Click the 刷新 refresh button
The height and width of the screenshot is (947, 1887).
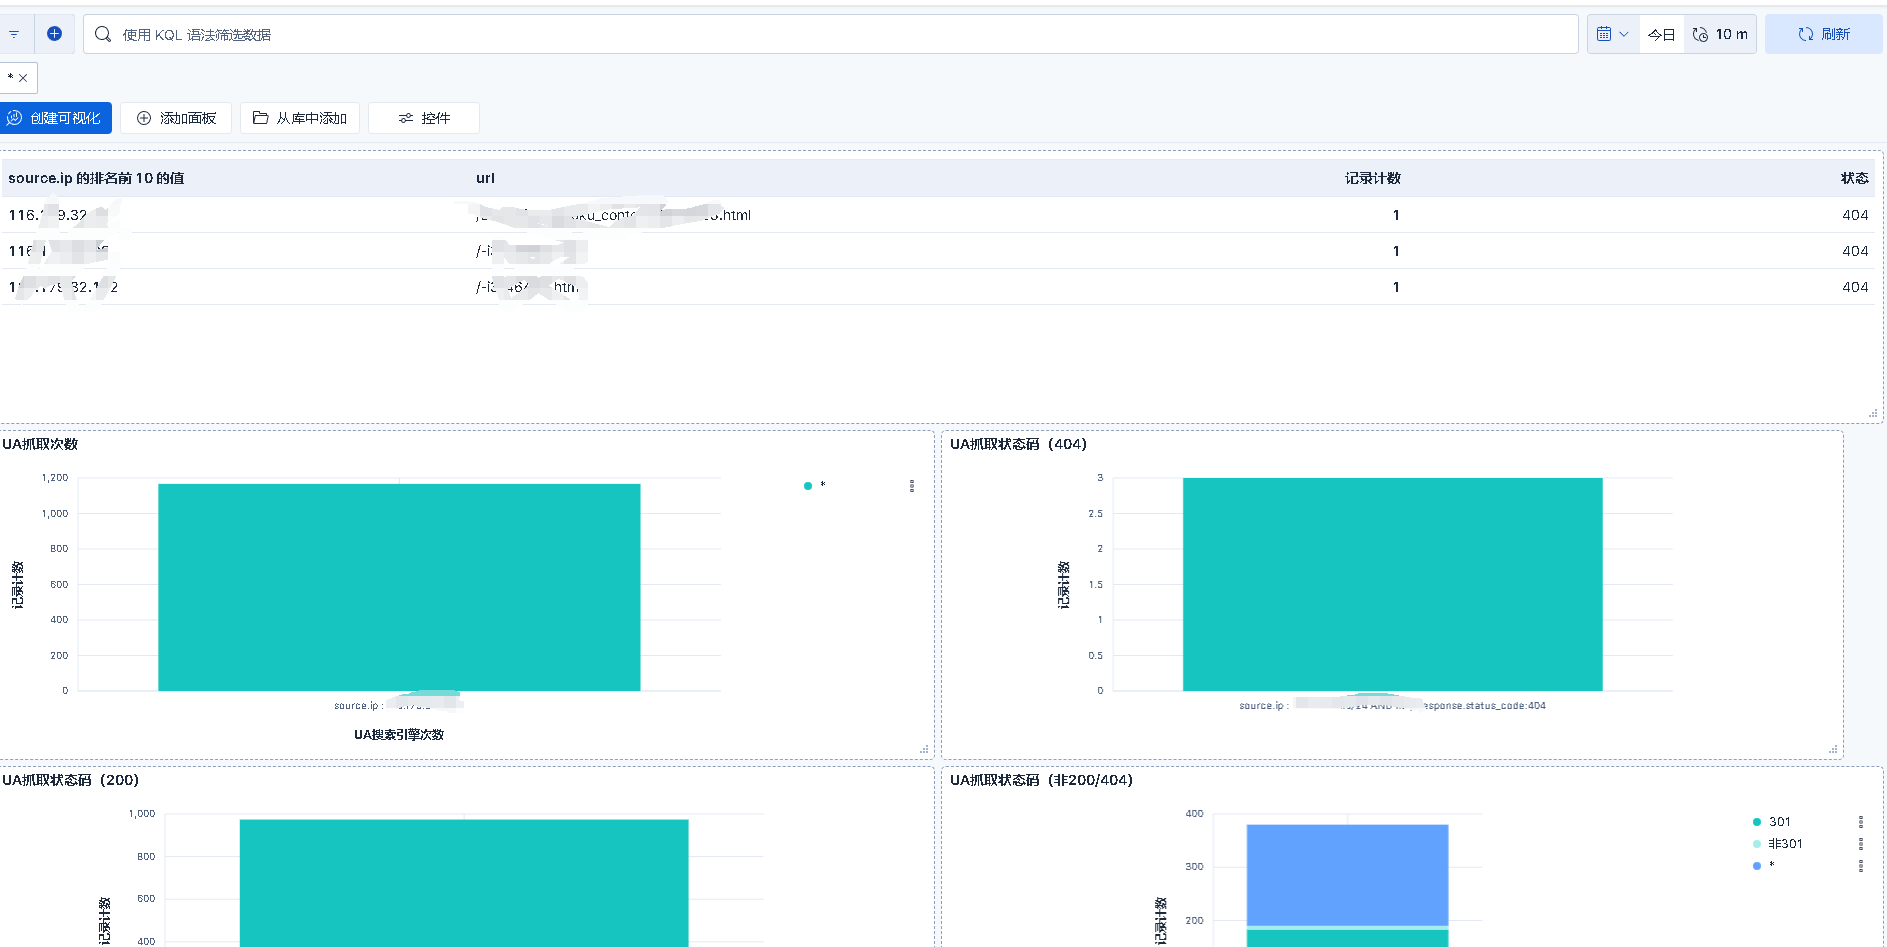coord(1823,34)
